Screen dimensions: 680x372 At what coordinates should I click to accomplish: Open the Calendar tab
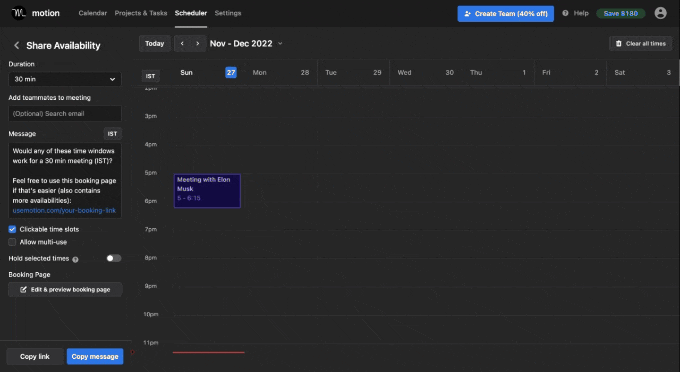92,13
